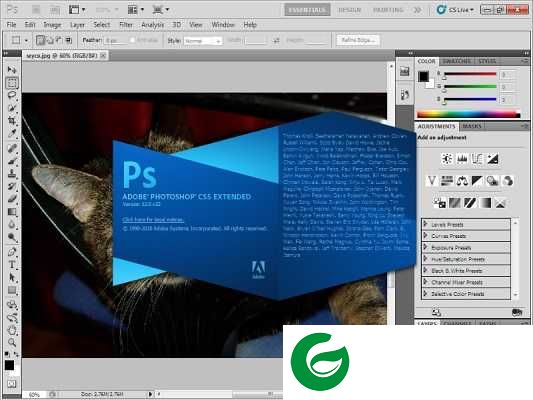Open the File menu
Screen dimensions: 533x400
point(11,25)
